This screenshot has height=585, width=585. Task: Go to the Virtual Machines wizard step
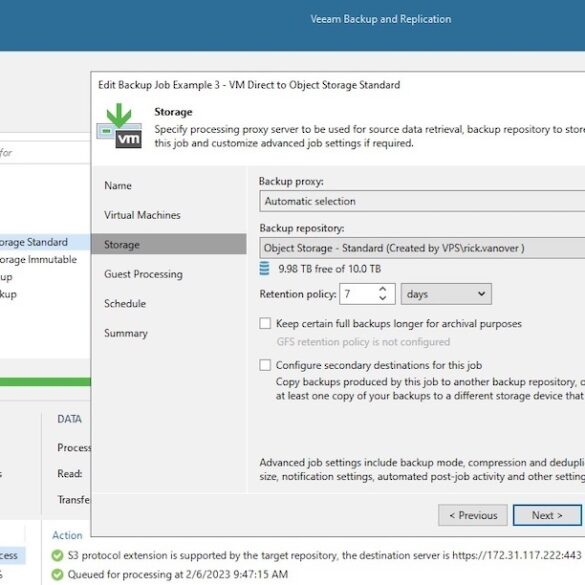pos(142,215)
